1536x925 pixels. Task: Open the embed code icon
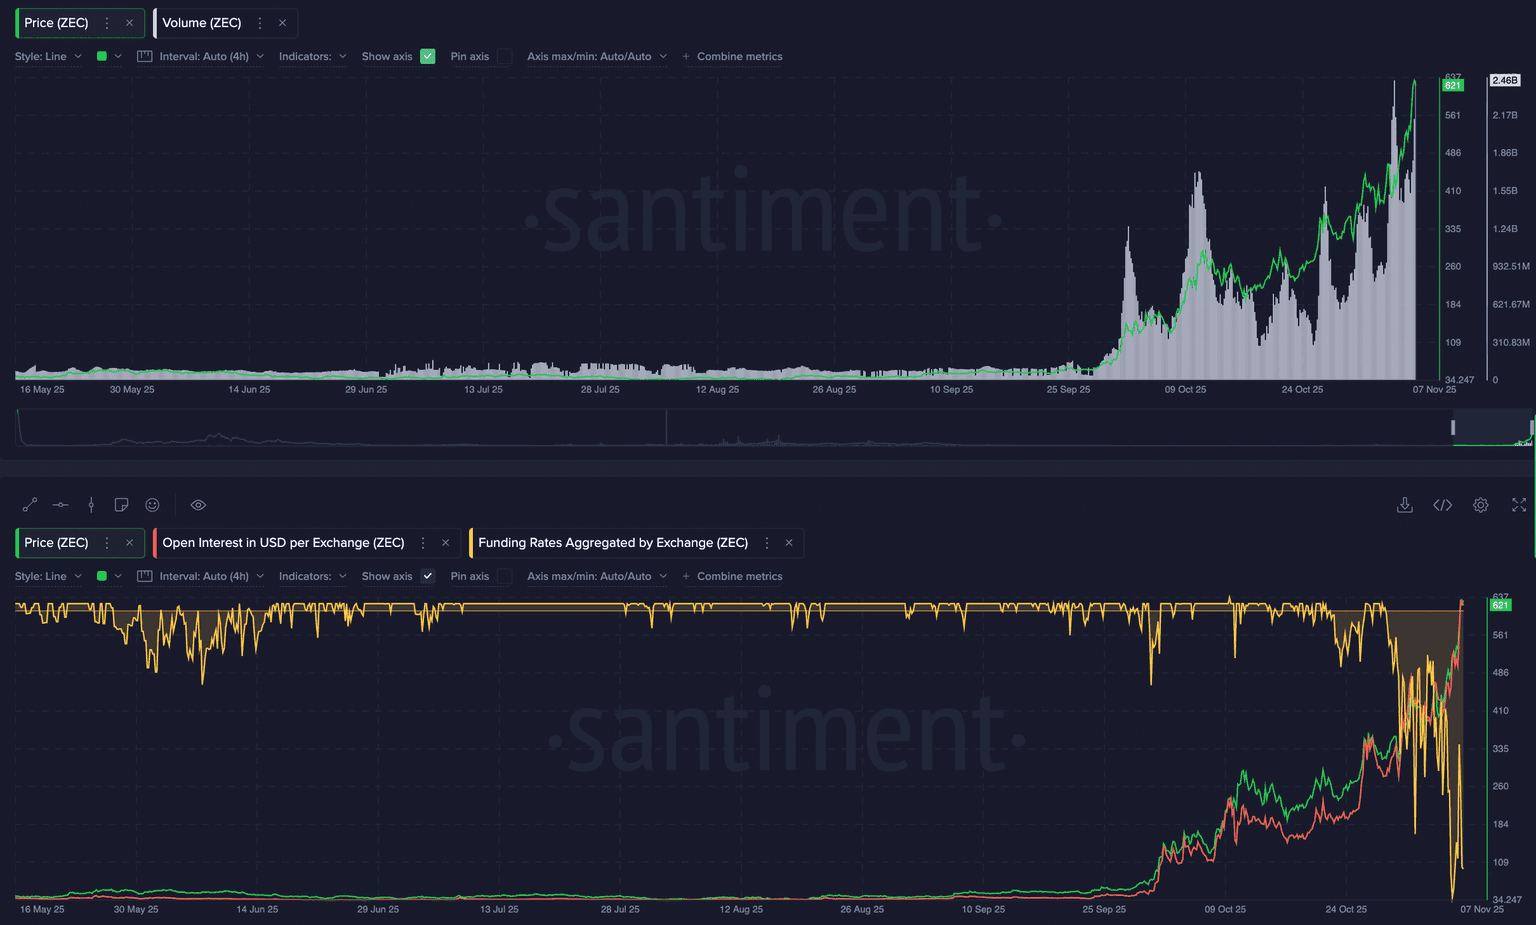1442,505
